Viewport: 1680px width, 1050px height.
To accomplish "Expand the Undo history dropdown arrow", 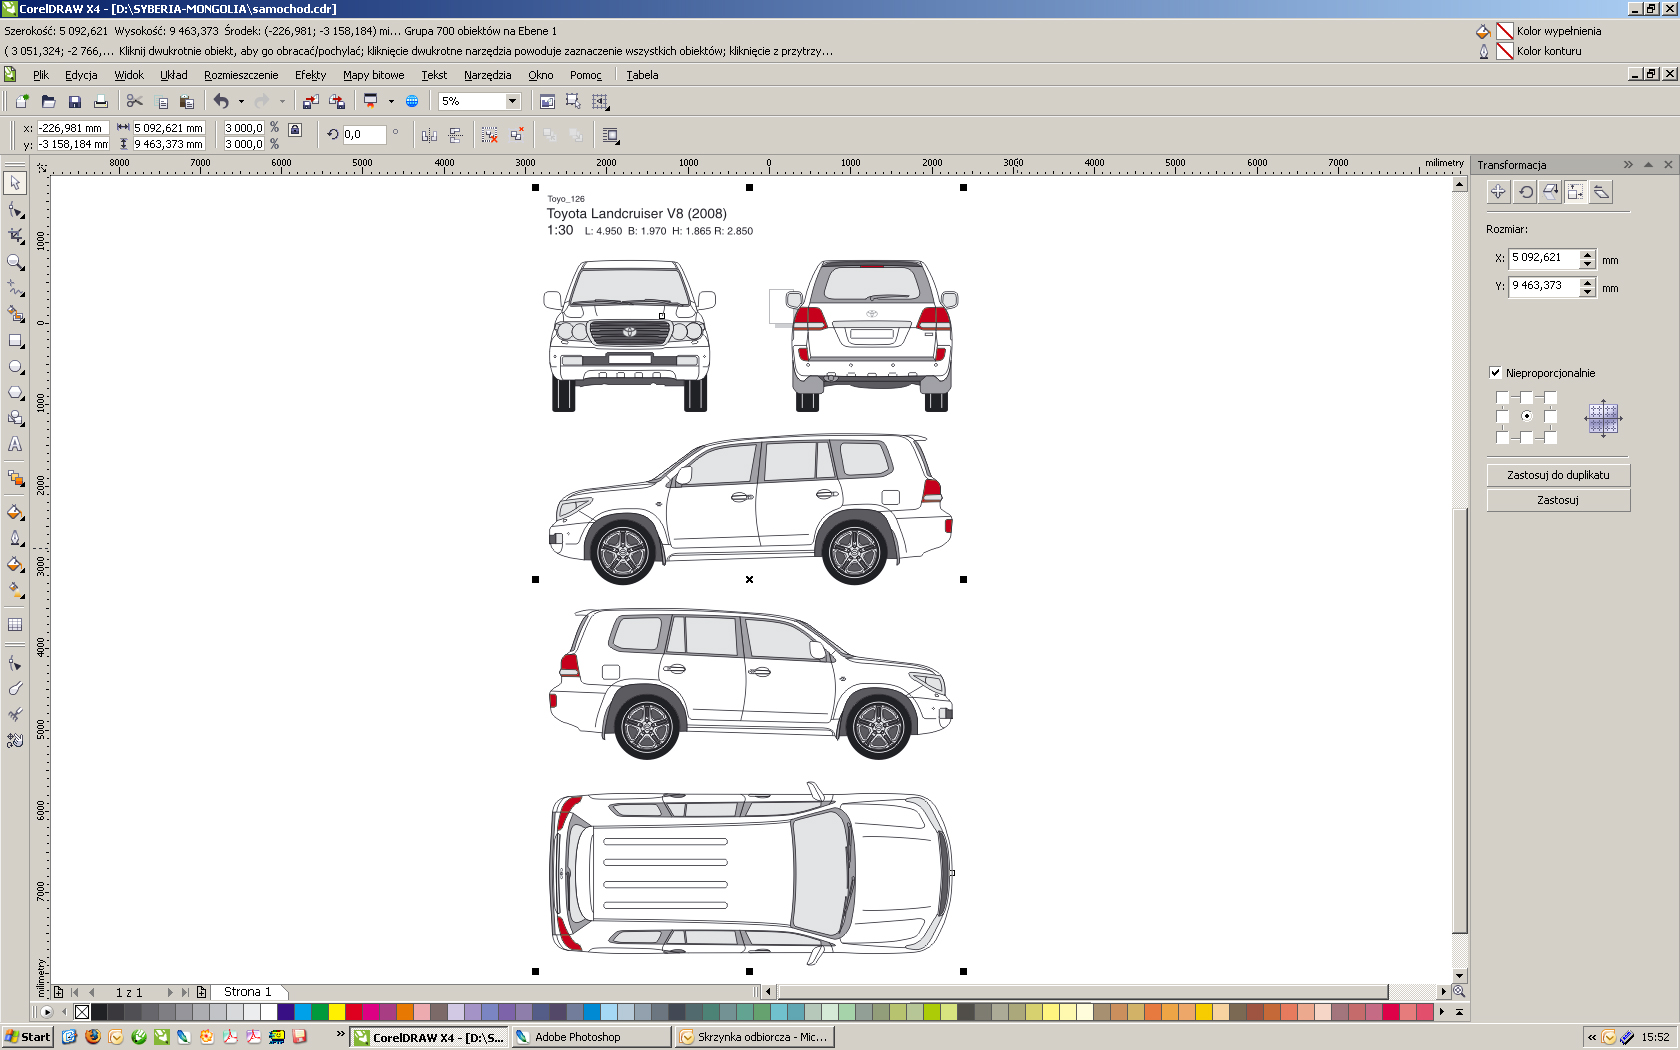I will coord(241,101).
